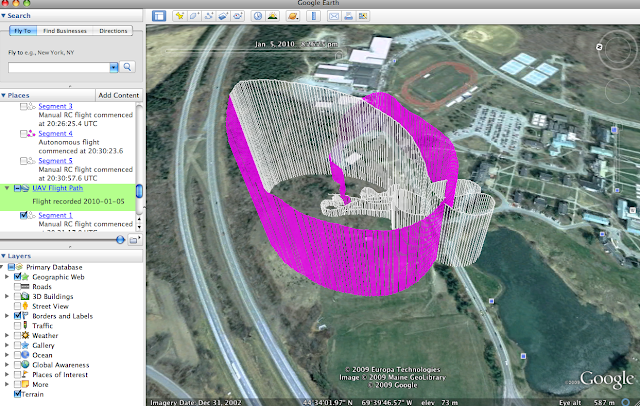Click the Gallery star icon in Layers
640x406 pixels.
click(x=25, y=345)
